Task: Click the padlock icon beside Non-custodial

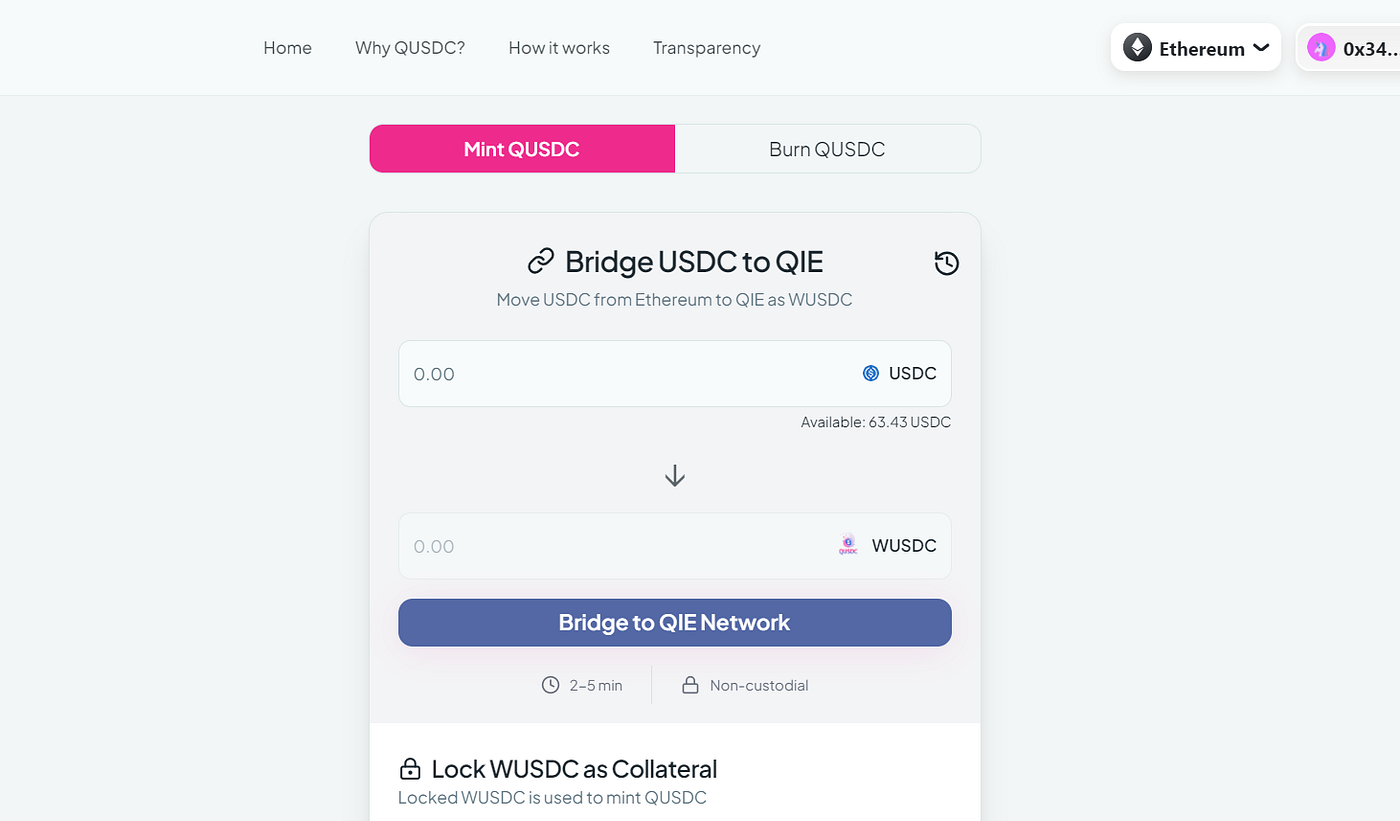Action: point(690,685)
